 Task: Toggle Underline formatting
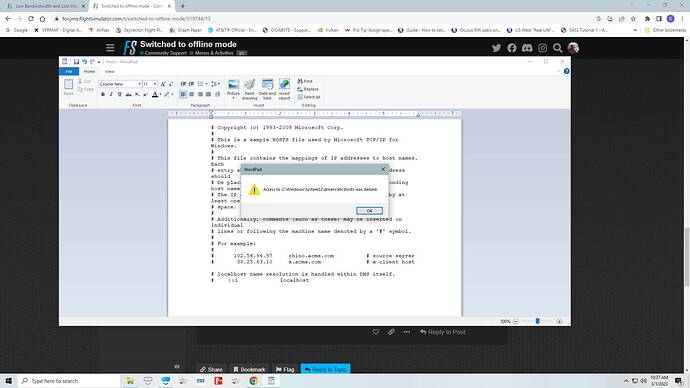pos(119,95)
